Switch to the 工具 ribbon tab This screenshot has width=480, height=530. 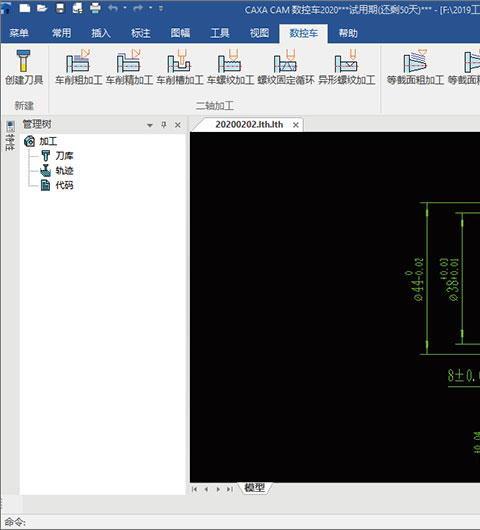[220, 33]
